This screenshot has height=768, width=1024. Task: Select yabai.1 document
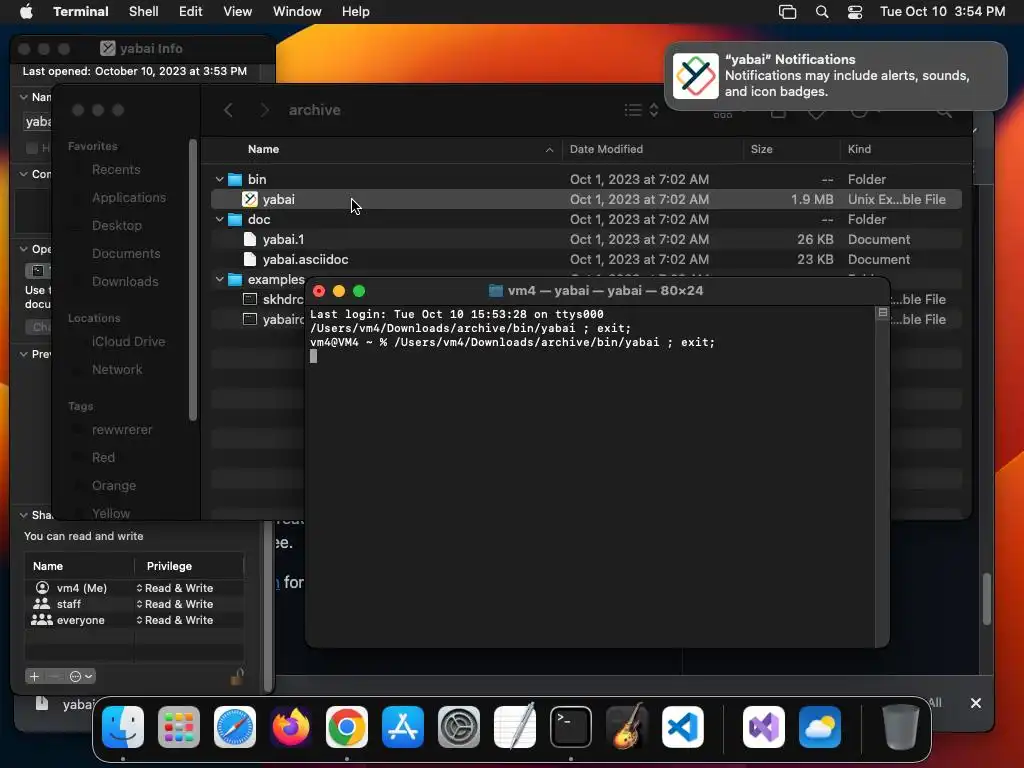coord(586,240)
